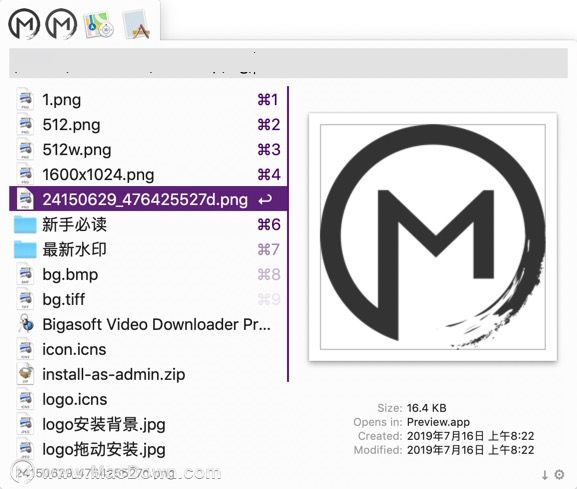Image resolution: width=577 pixels, height=489 pixels.
Task: Select the Bigasoft Video Downloader Pr... entry
Action: pyautogui.click(x=148, y=325)
